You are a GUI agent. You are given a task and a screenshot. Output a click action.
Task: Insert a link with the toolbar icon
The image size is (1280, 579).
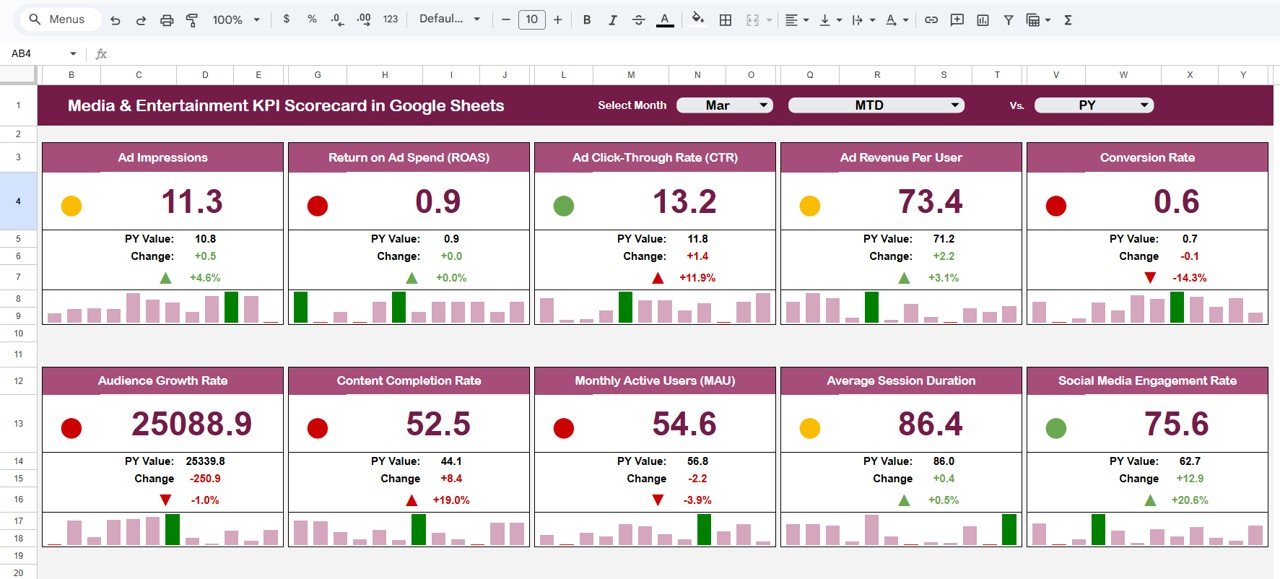929,19
